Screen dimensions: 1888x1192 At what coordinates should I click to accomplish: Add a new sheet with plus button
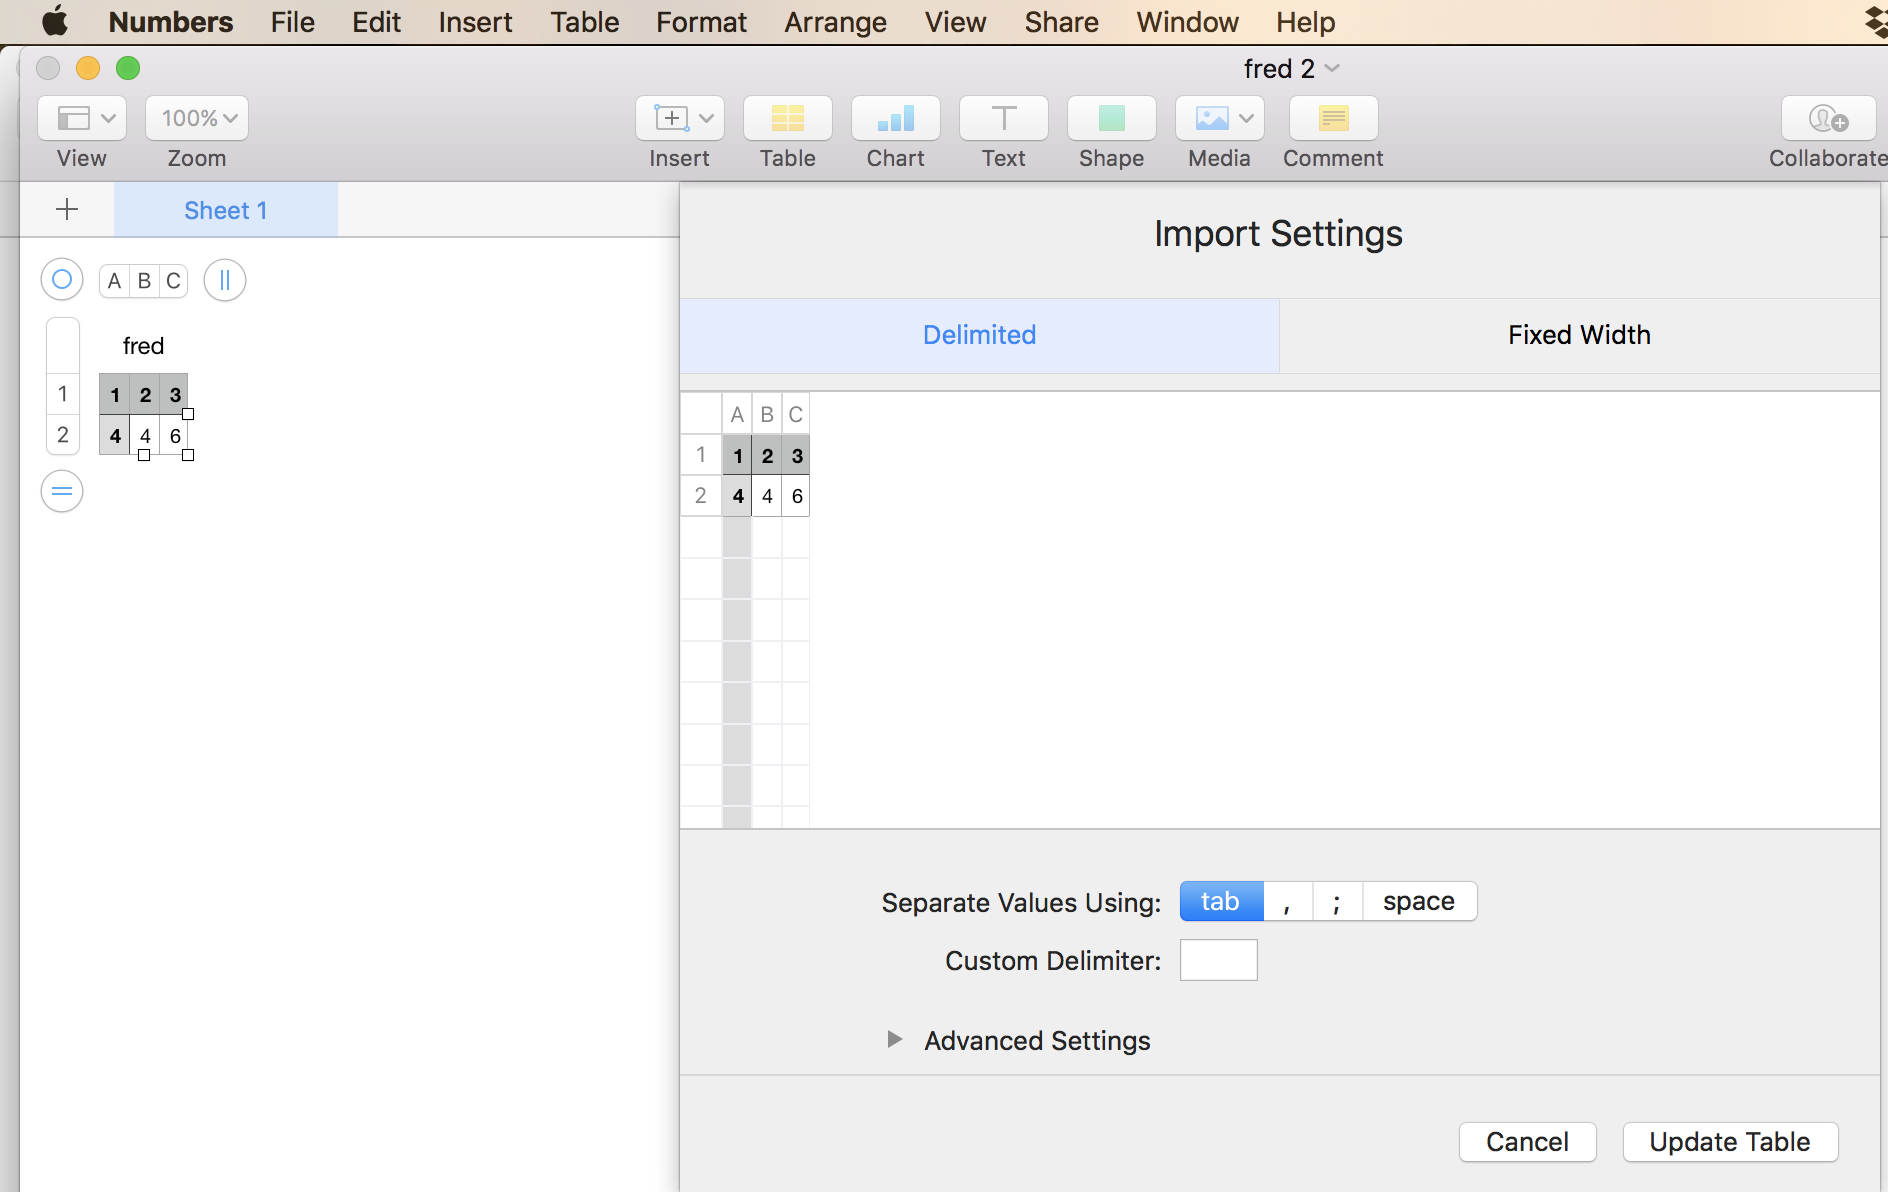pos(67,209)
